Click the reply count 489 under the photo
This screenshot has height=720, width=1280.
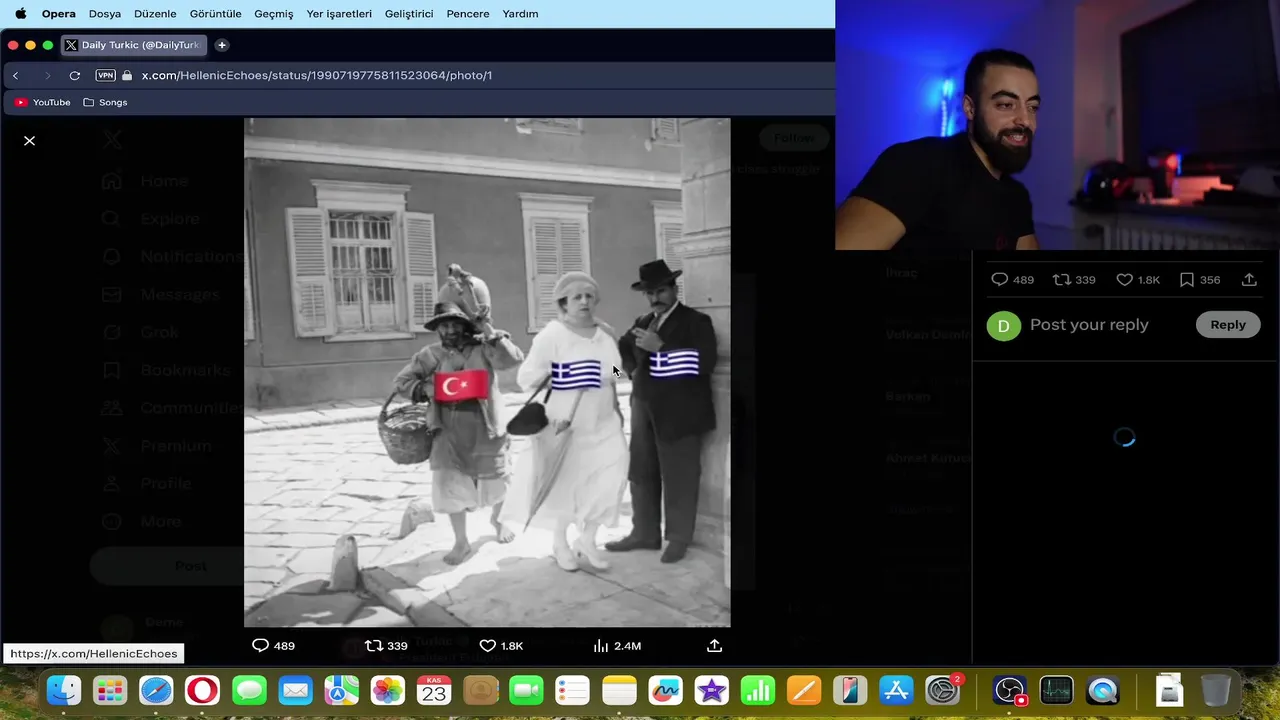coord(273,646)
